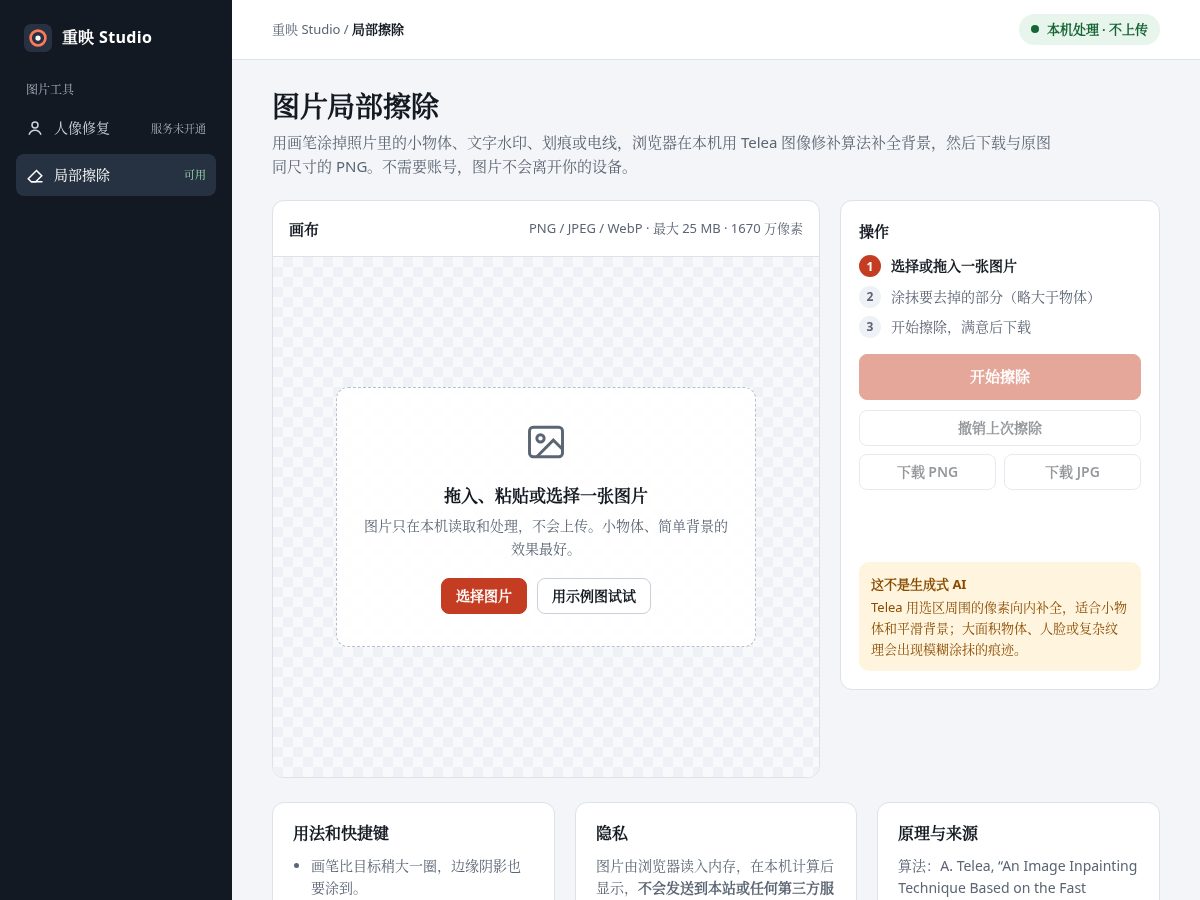Click the 重映 Studio sidebar brand name

click(107, 38)
